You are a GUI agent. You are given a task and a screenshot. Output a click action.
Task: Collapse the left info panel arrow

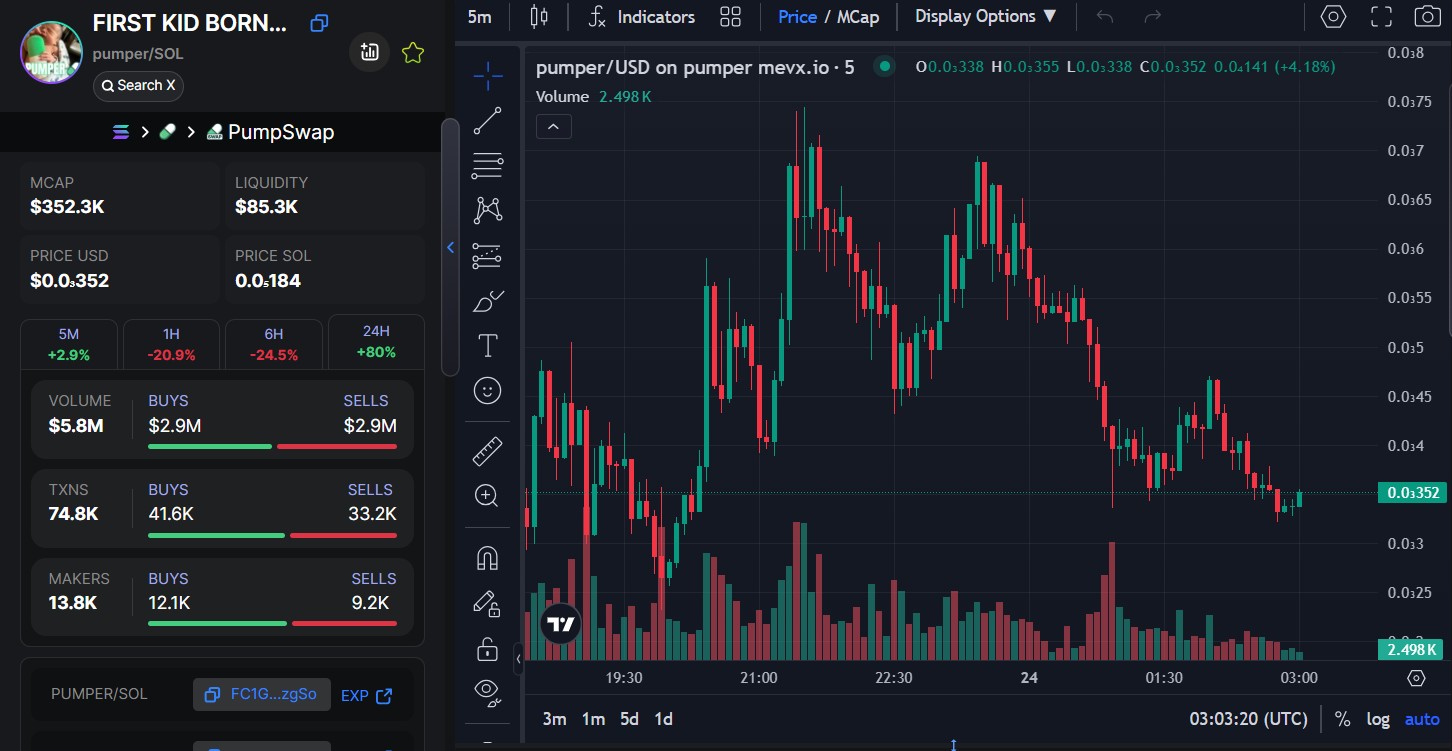pos(450,247)
